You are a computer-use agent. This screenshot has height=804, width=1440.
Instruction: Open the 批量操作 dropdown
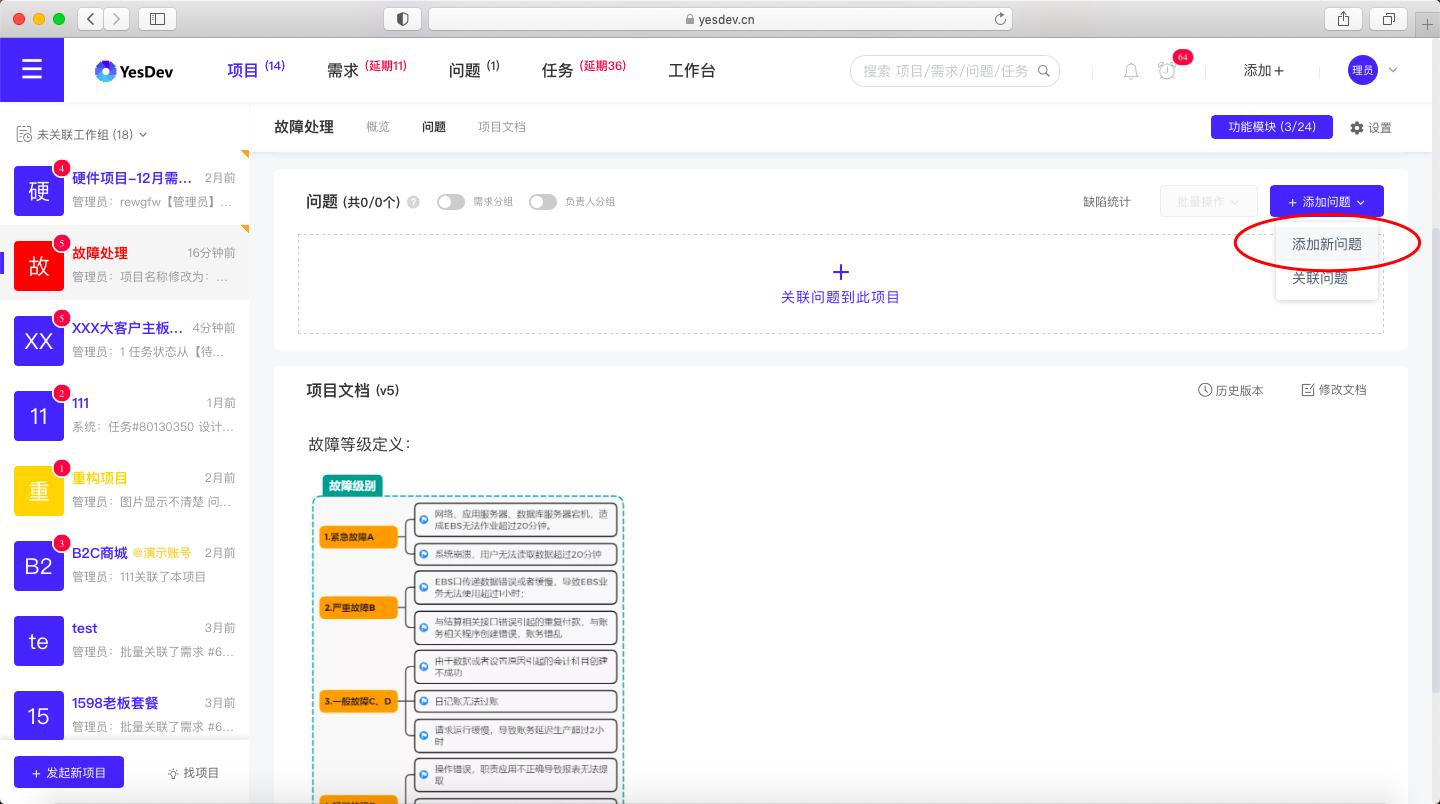[1208, 201]
